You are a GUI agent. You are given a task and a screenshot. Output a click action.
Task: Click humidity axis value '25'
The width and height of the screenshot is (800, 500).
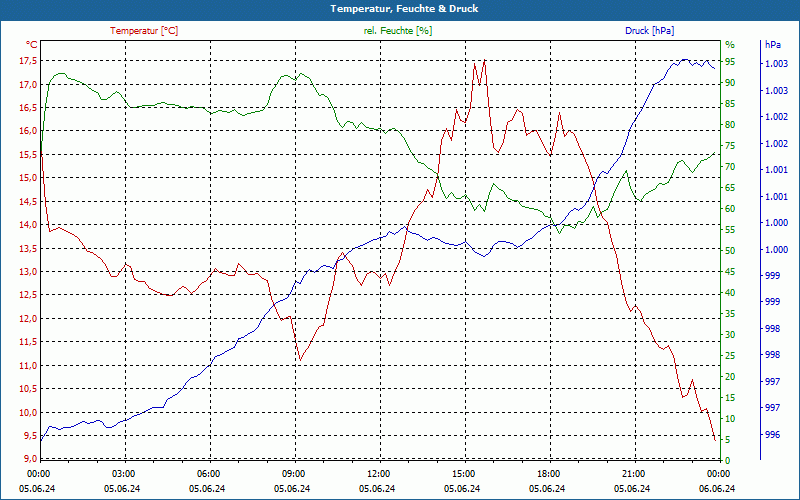click(730, 356)
